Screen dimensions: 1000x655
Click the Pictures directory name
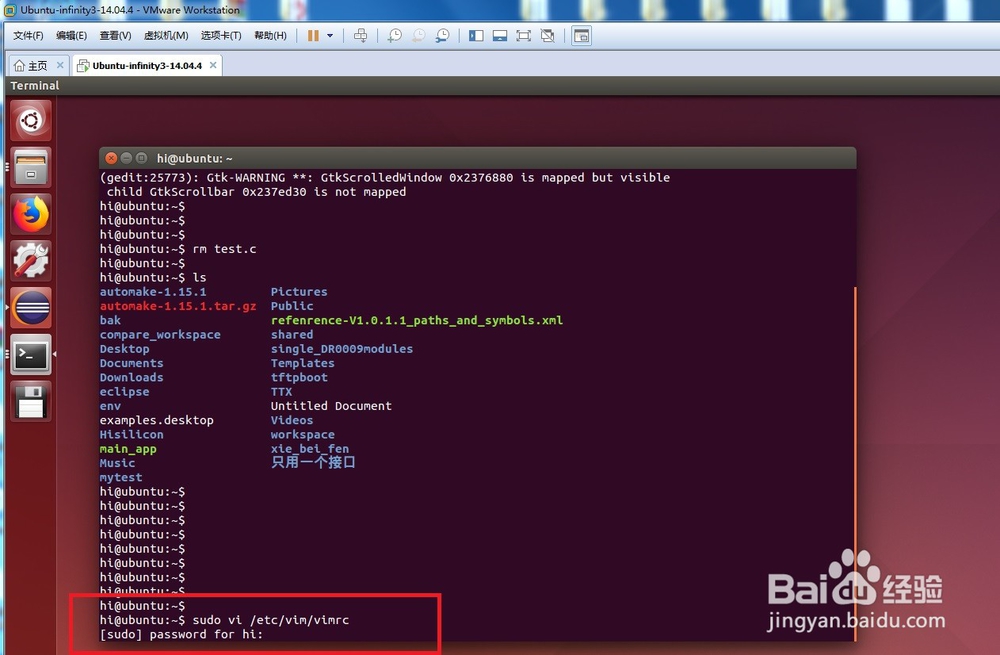click(x=298, y=291)
